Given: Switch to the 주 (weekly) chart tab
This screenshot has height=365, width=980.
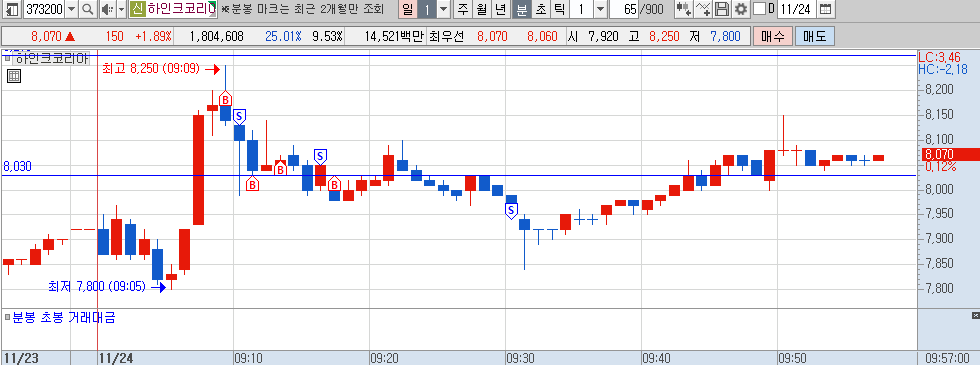Looking at the screenshot, I should (462, 9).
